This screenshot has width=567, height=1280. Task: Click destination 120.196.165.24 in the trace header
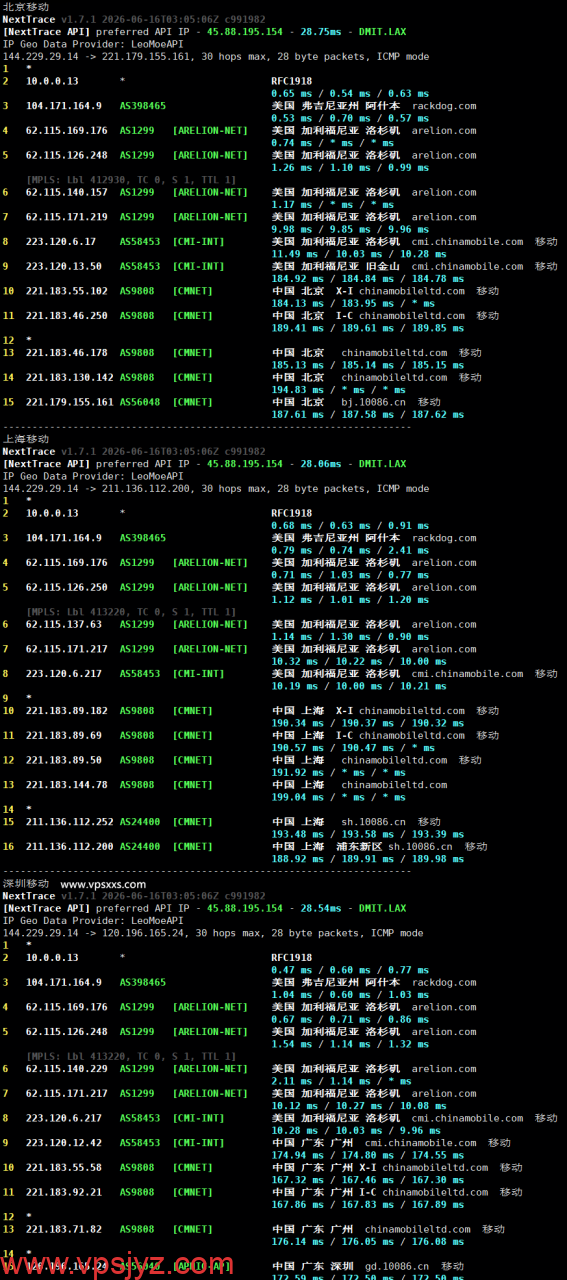coord(143,933)
